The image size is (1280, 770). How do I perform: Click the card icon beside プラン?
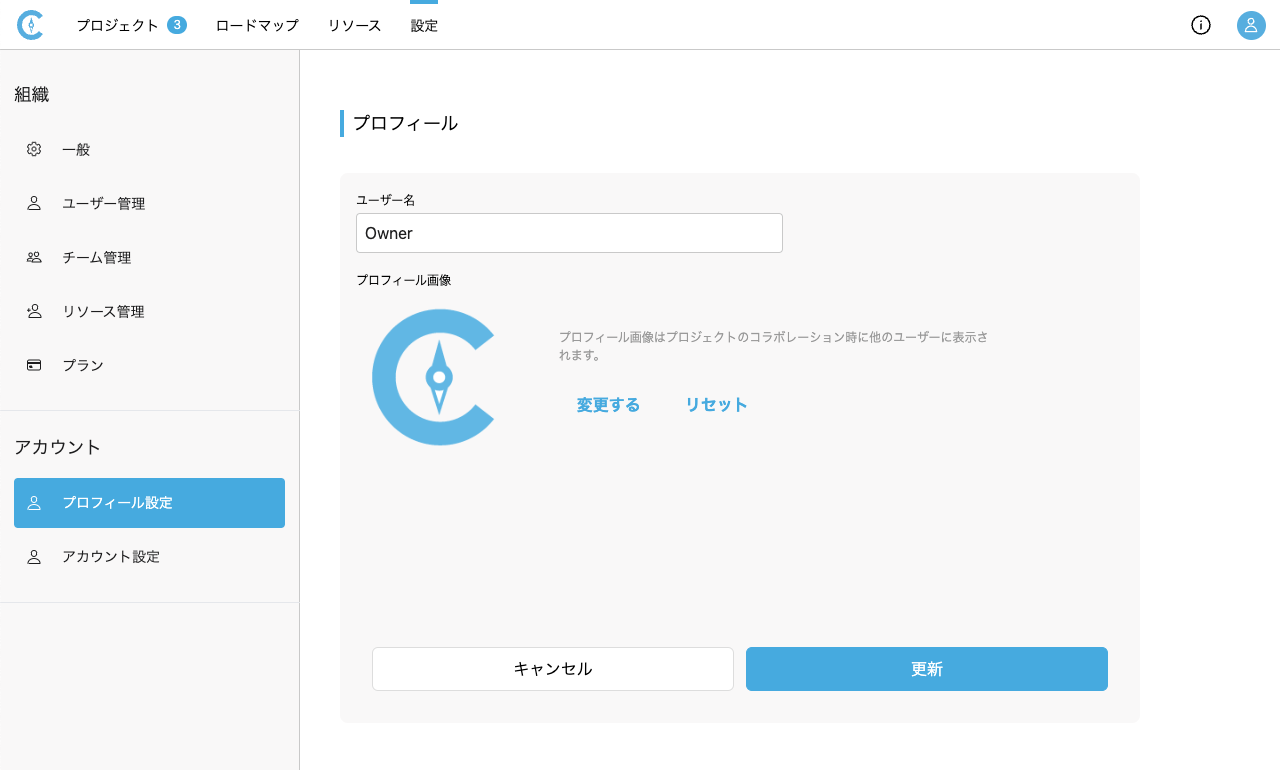pos(34,365)
